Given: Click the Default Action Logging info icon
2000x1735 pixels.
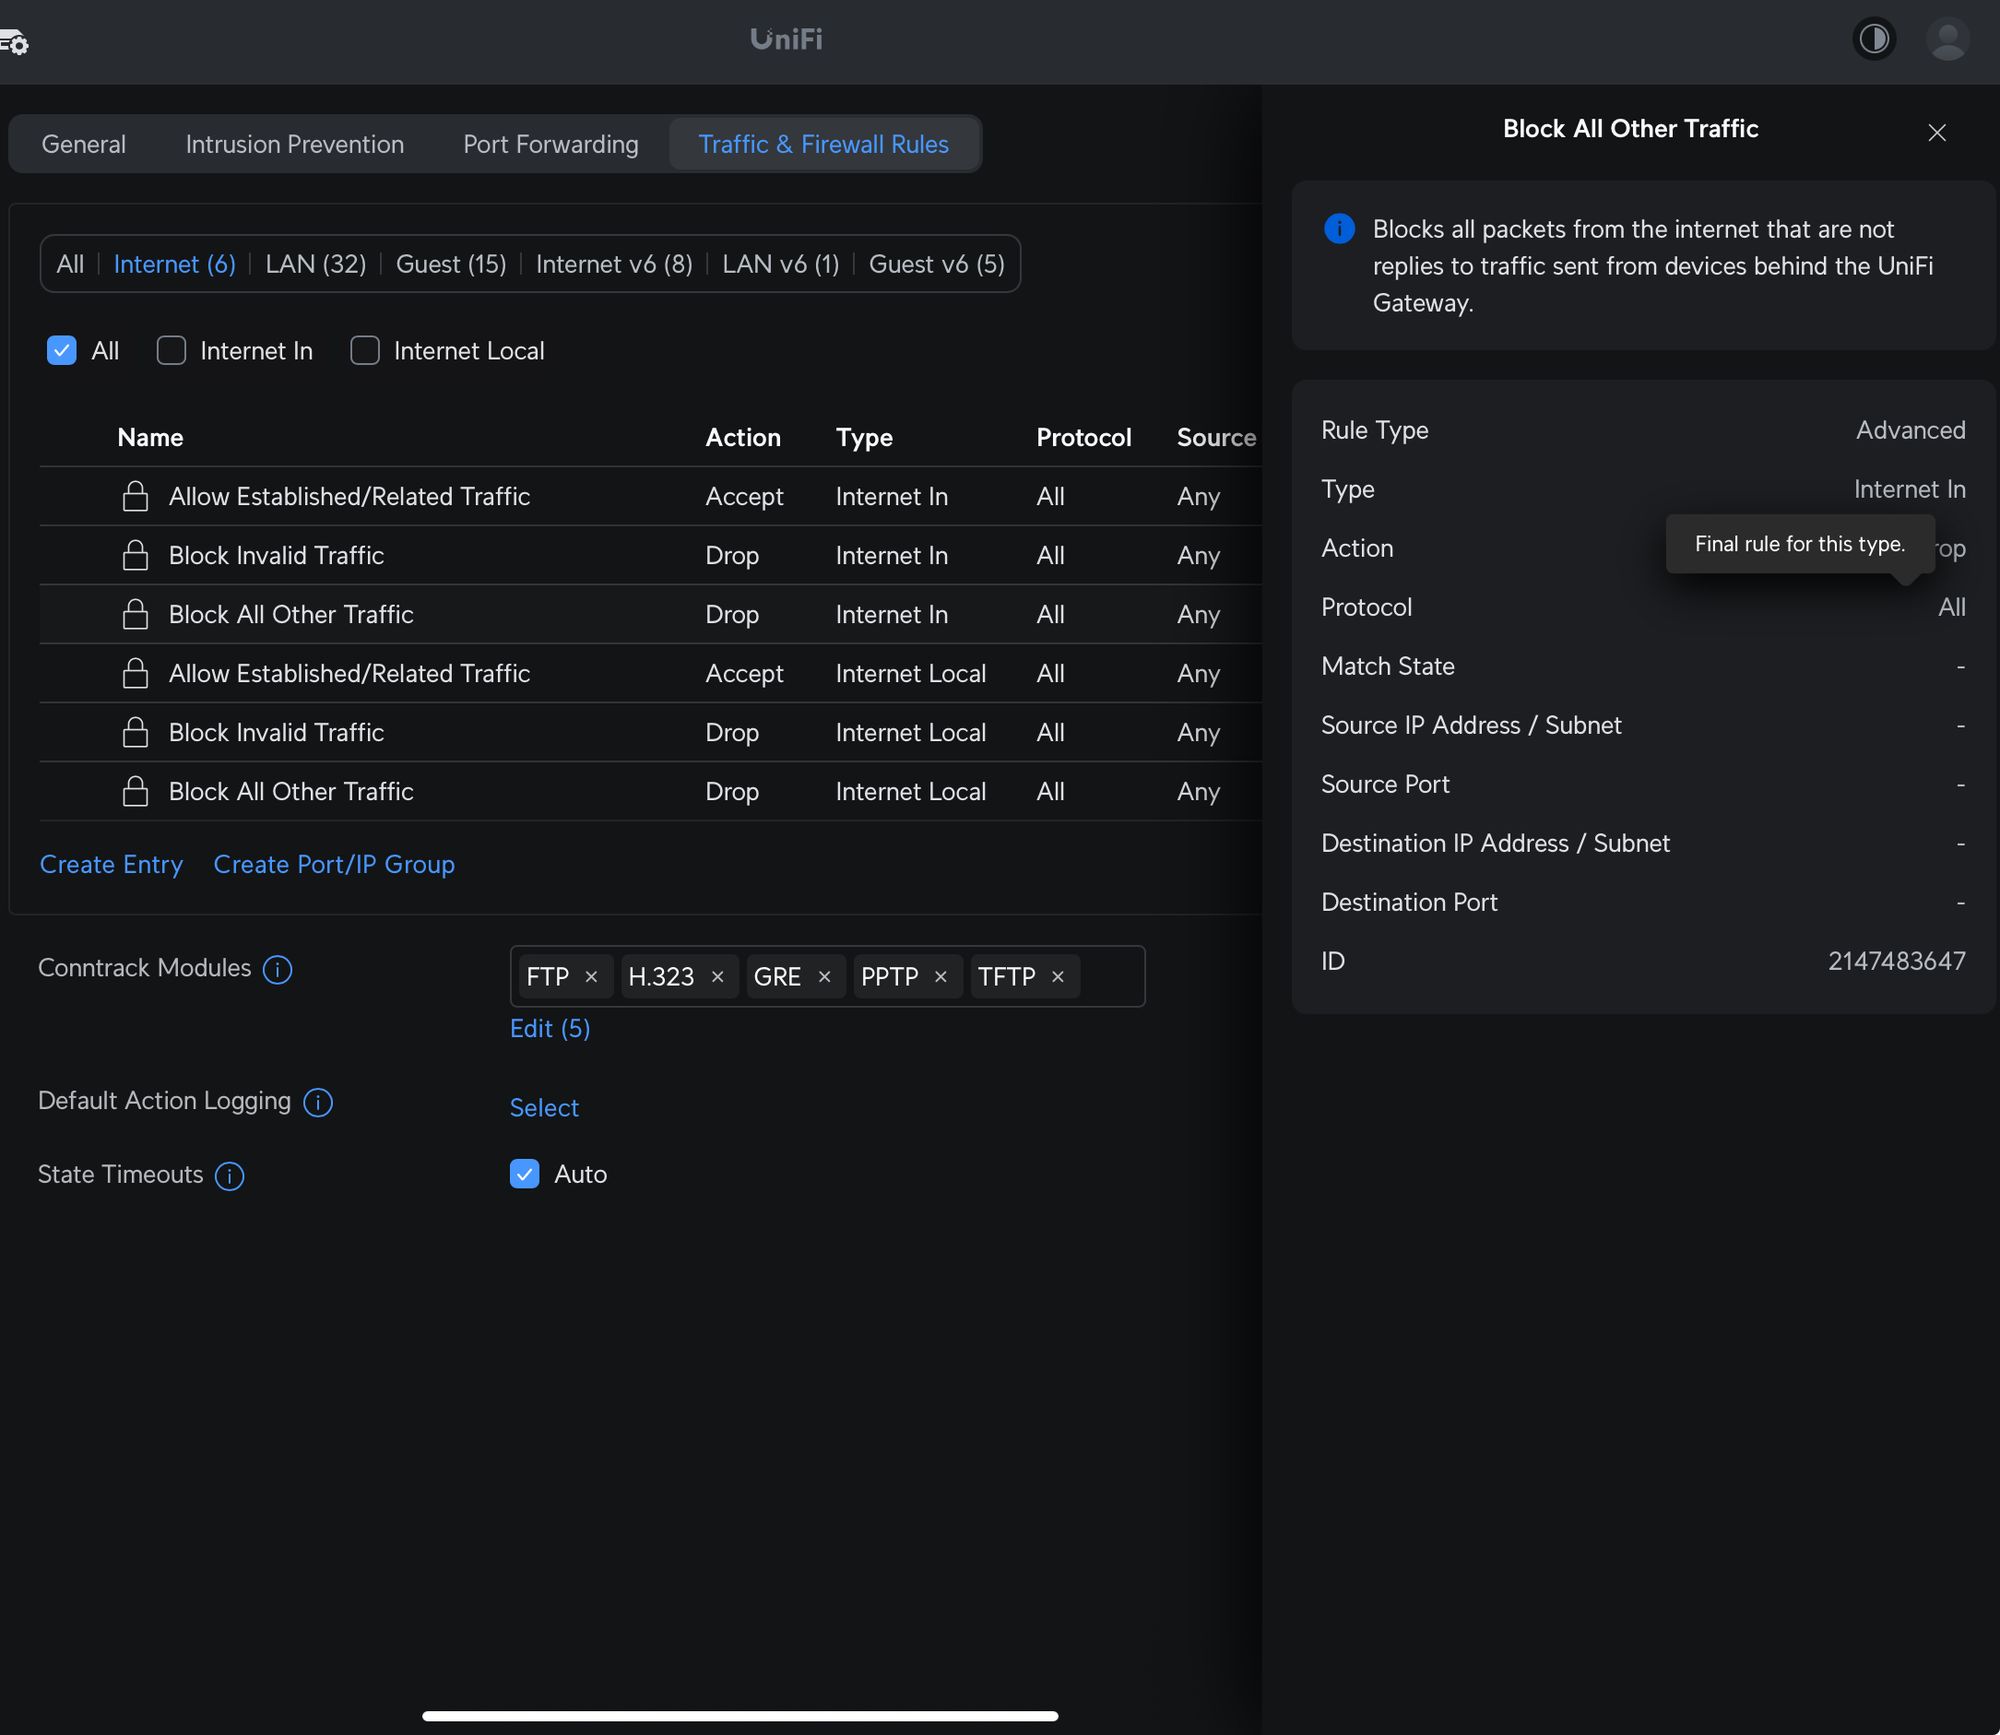Looking at the screenshot, I should pyautogui.click(x=318, y=1102).
